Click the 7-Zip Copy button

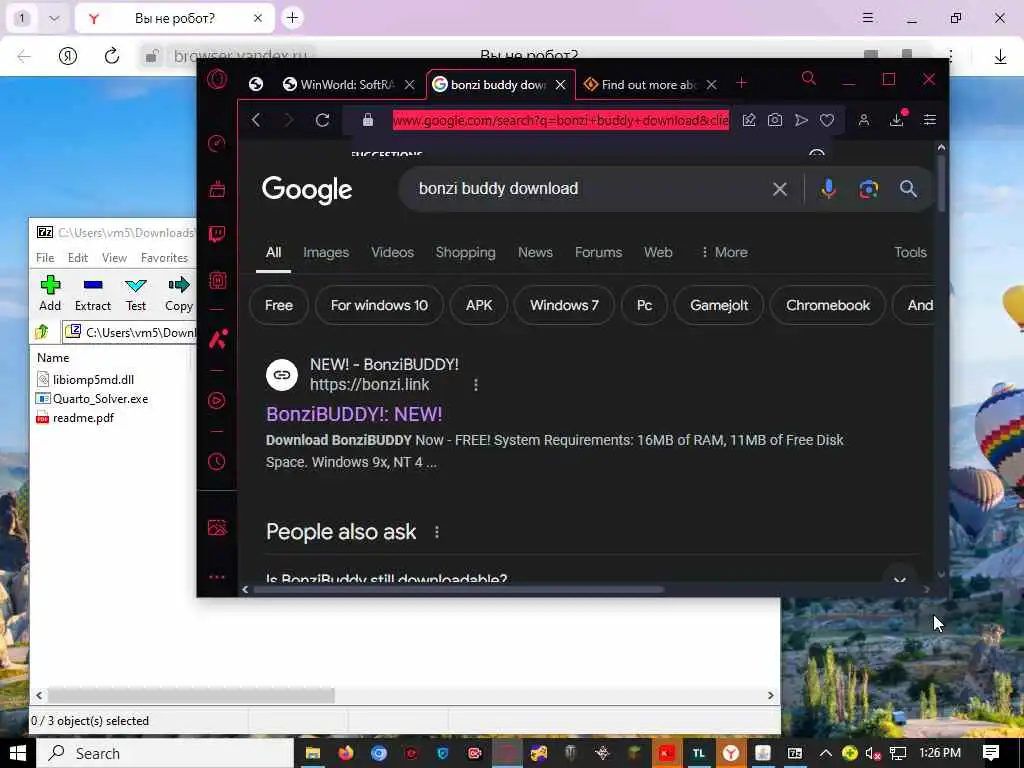tap(179, 293)
